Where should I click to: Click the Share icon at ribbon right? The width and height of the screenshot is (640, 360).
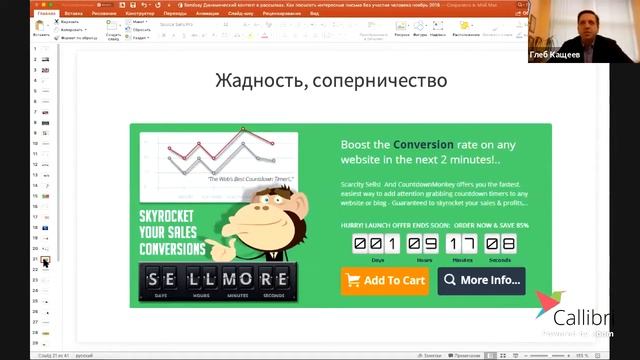click(518, 13)
